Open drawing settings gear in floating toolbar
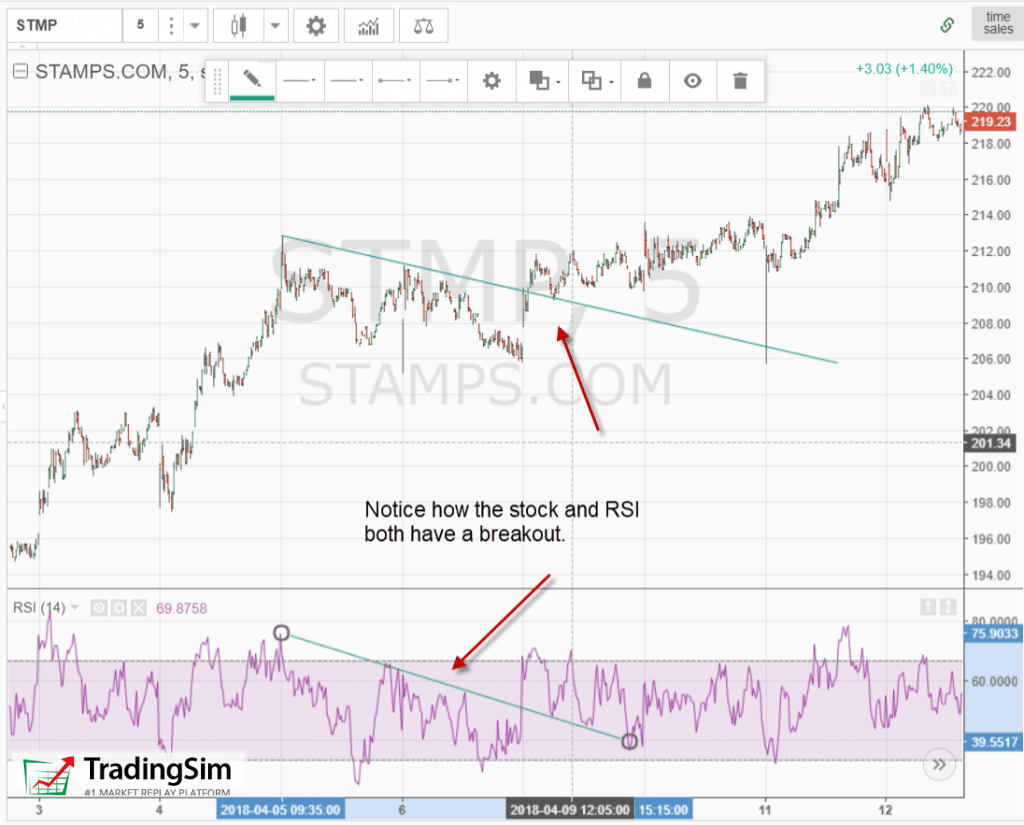The image size is (1024, 825). (x=492, y=81)
